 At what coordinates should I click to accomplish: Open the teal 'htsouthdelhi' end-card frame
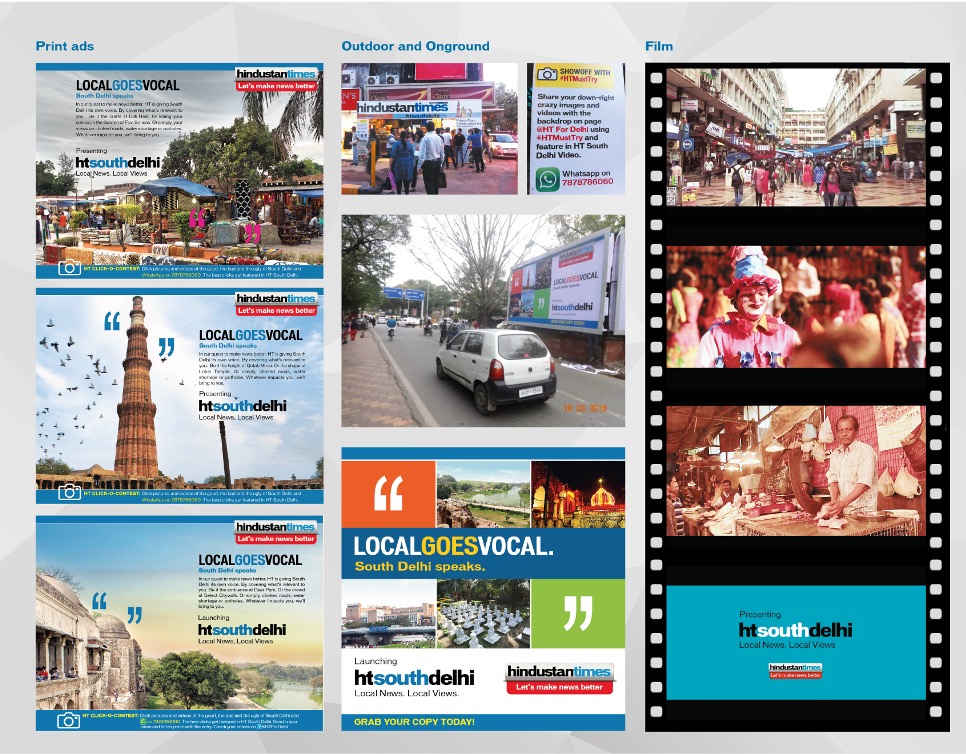click(x=796, y=643)
